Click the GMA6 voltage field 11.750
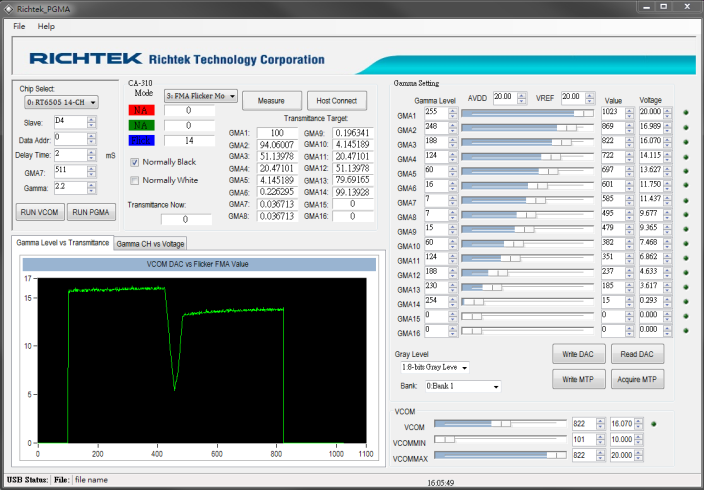The height and width of the screenshot is (490, 704). coord(651,186)
